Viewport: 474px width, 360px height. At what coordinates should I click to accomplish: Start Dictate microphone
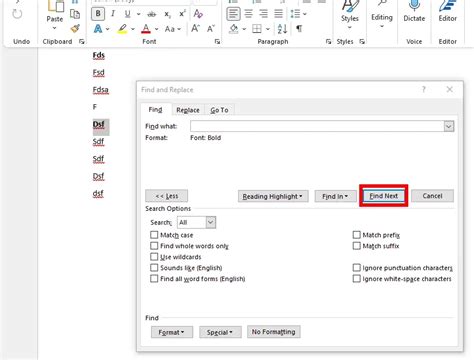pos(414,10)
